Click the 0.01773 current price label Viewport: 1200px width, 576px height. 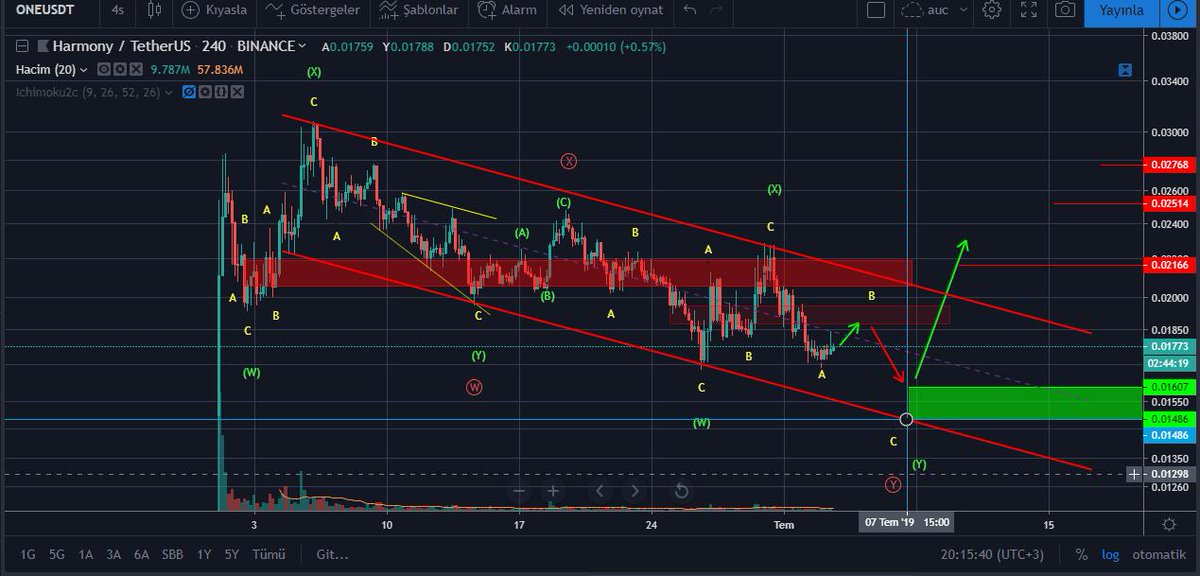[x=1168, y=347]
